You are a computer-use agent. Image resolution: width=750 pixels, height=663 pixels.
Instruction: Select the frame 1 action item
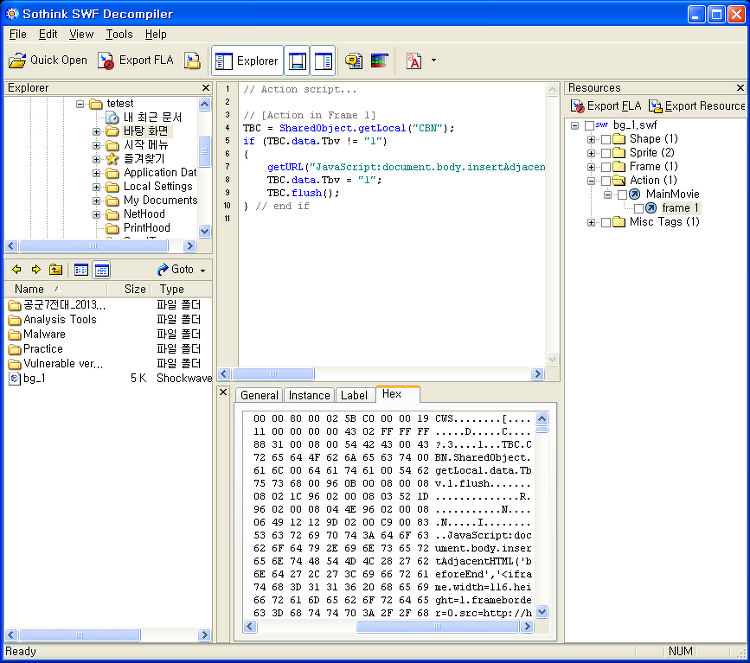click(x=680, y=209)
